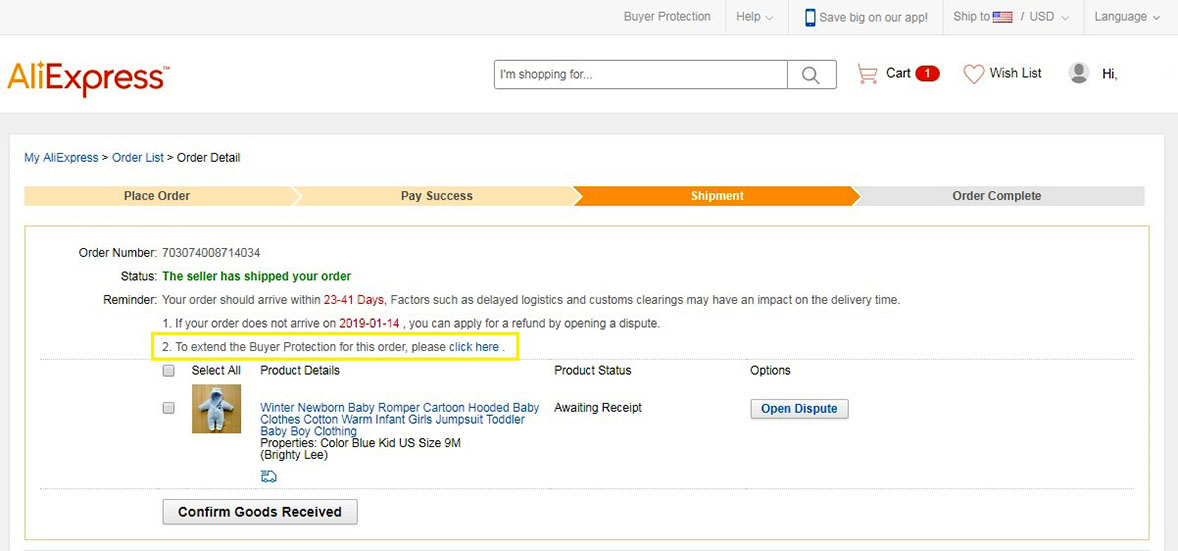Click the mobile phone app icon
Screen dimensions: 1178x551
tap(810, 17)
